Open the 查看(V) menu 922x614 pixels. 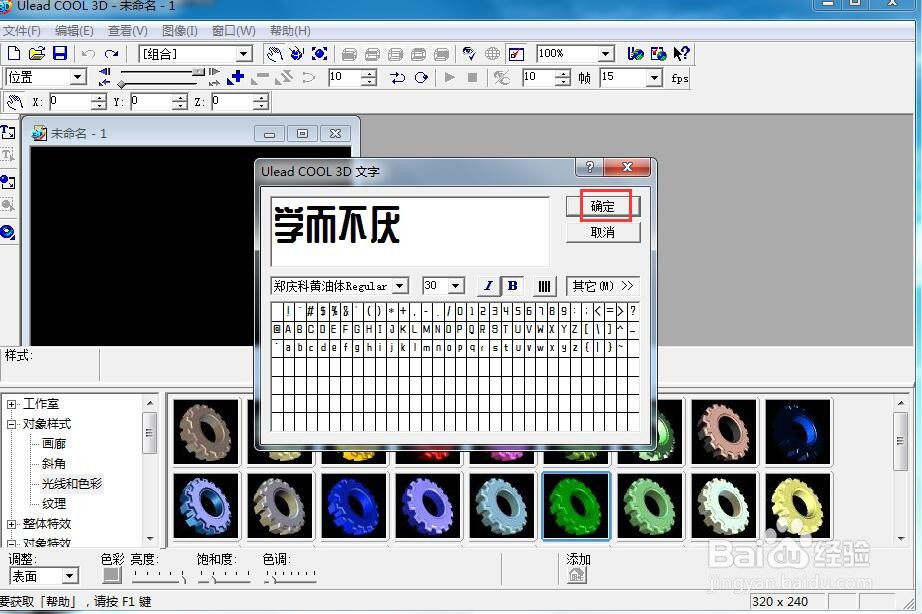[x=128, y=31]
